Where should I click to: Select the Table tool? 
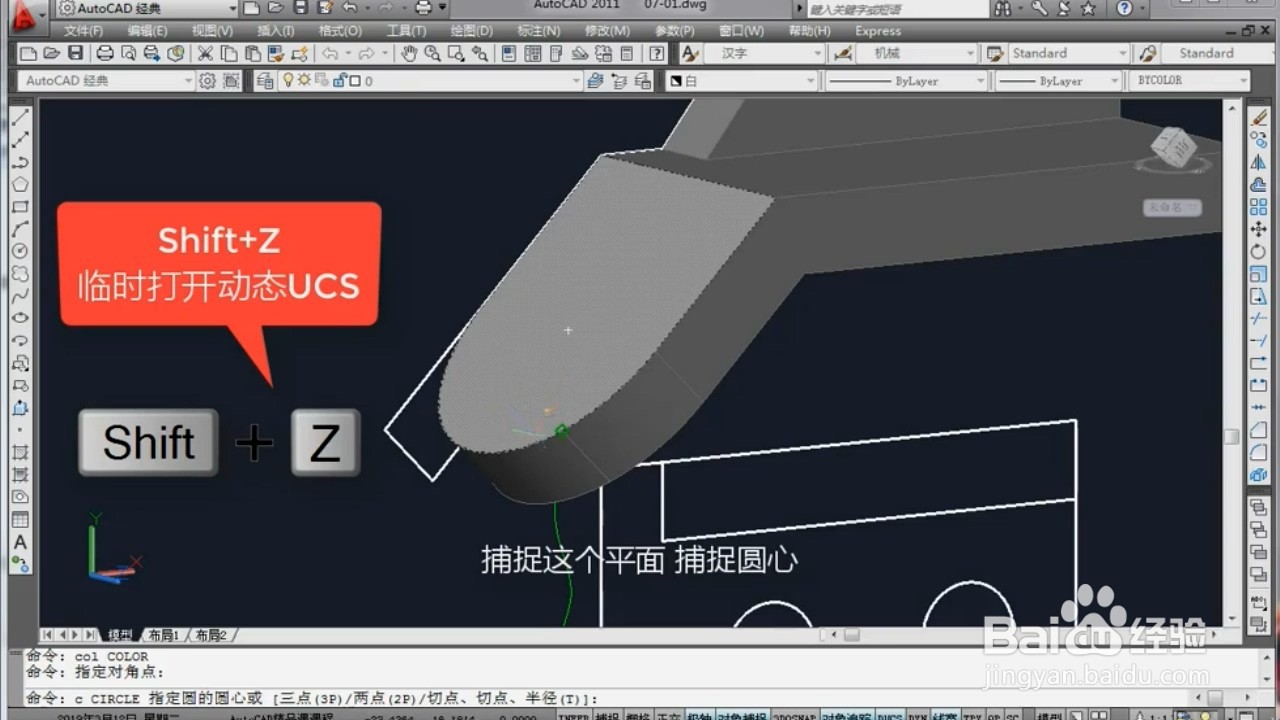point(20,520)
